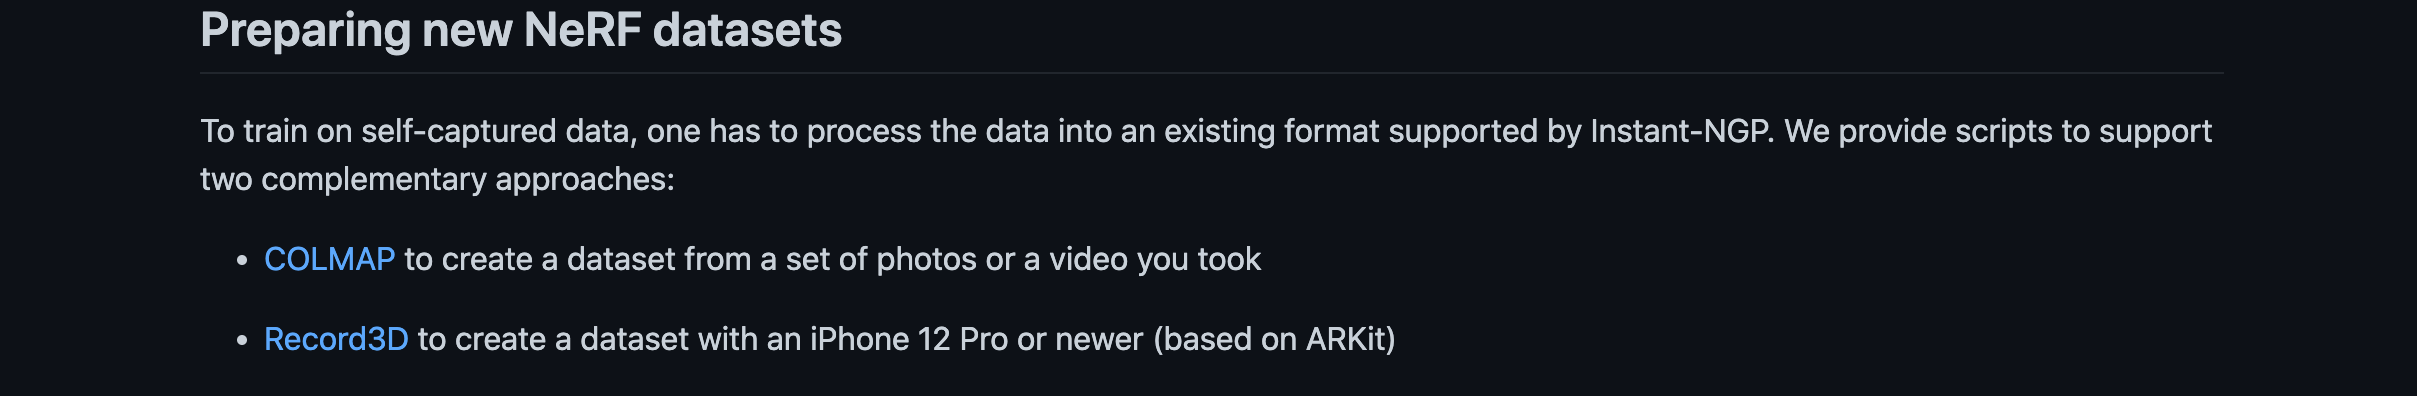Click the 'Preparing new NeRF datasets' heading
Image resolution: width=2417 pixels, height=396 pixels.
pyautogui.click(x=521, y=30)
